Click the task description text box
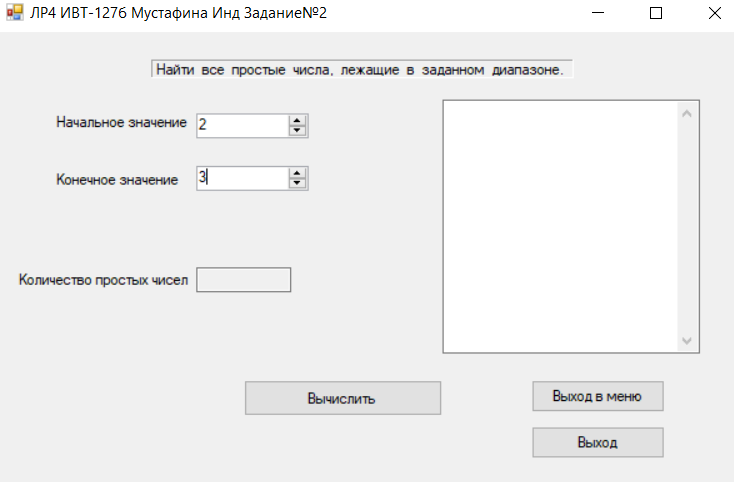 tap(362, 69)
